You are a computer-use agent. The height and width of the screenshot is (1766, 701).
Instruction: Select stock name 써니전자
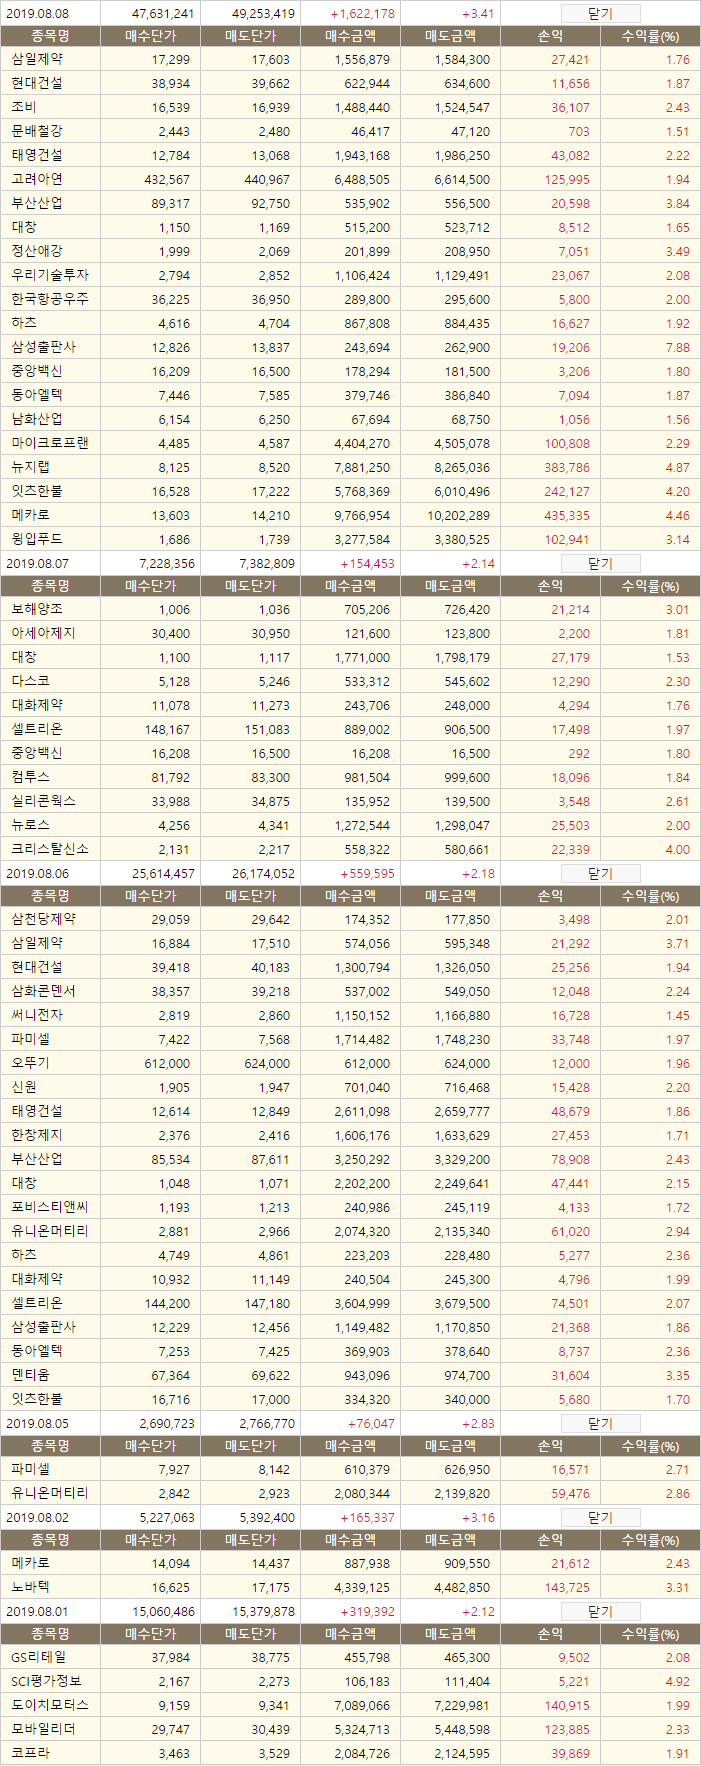[37, 1015]
